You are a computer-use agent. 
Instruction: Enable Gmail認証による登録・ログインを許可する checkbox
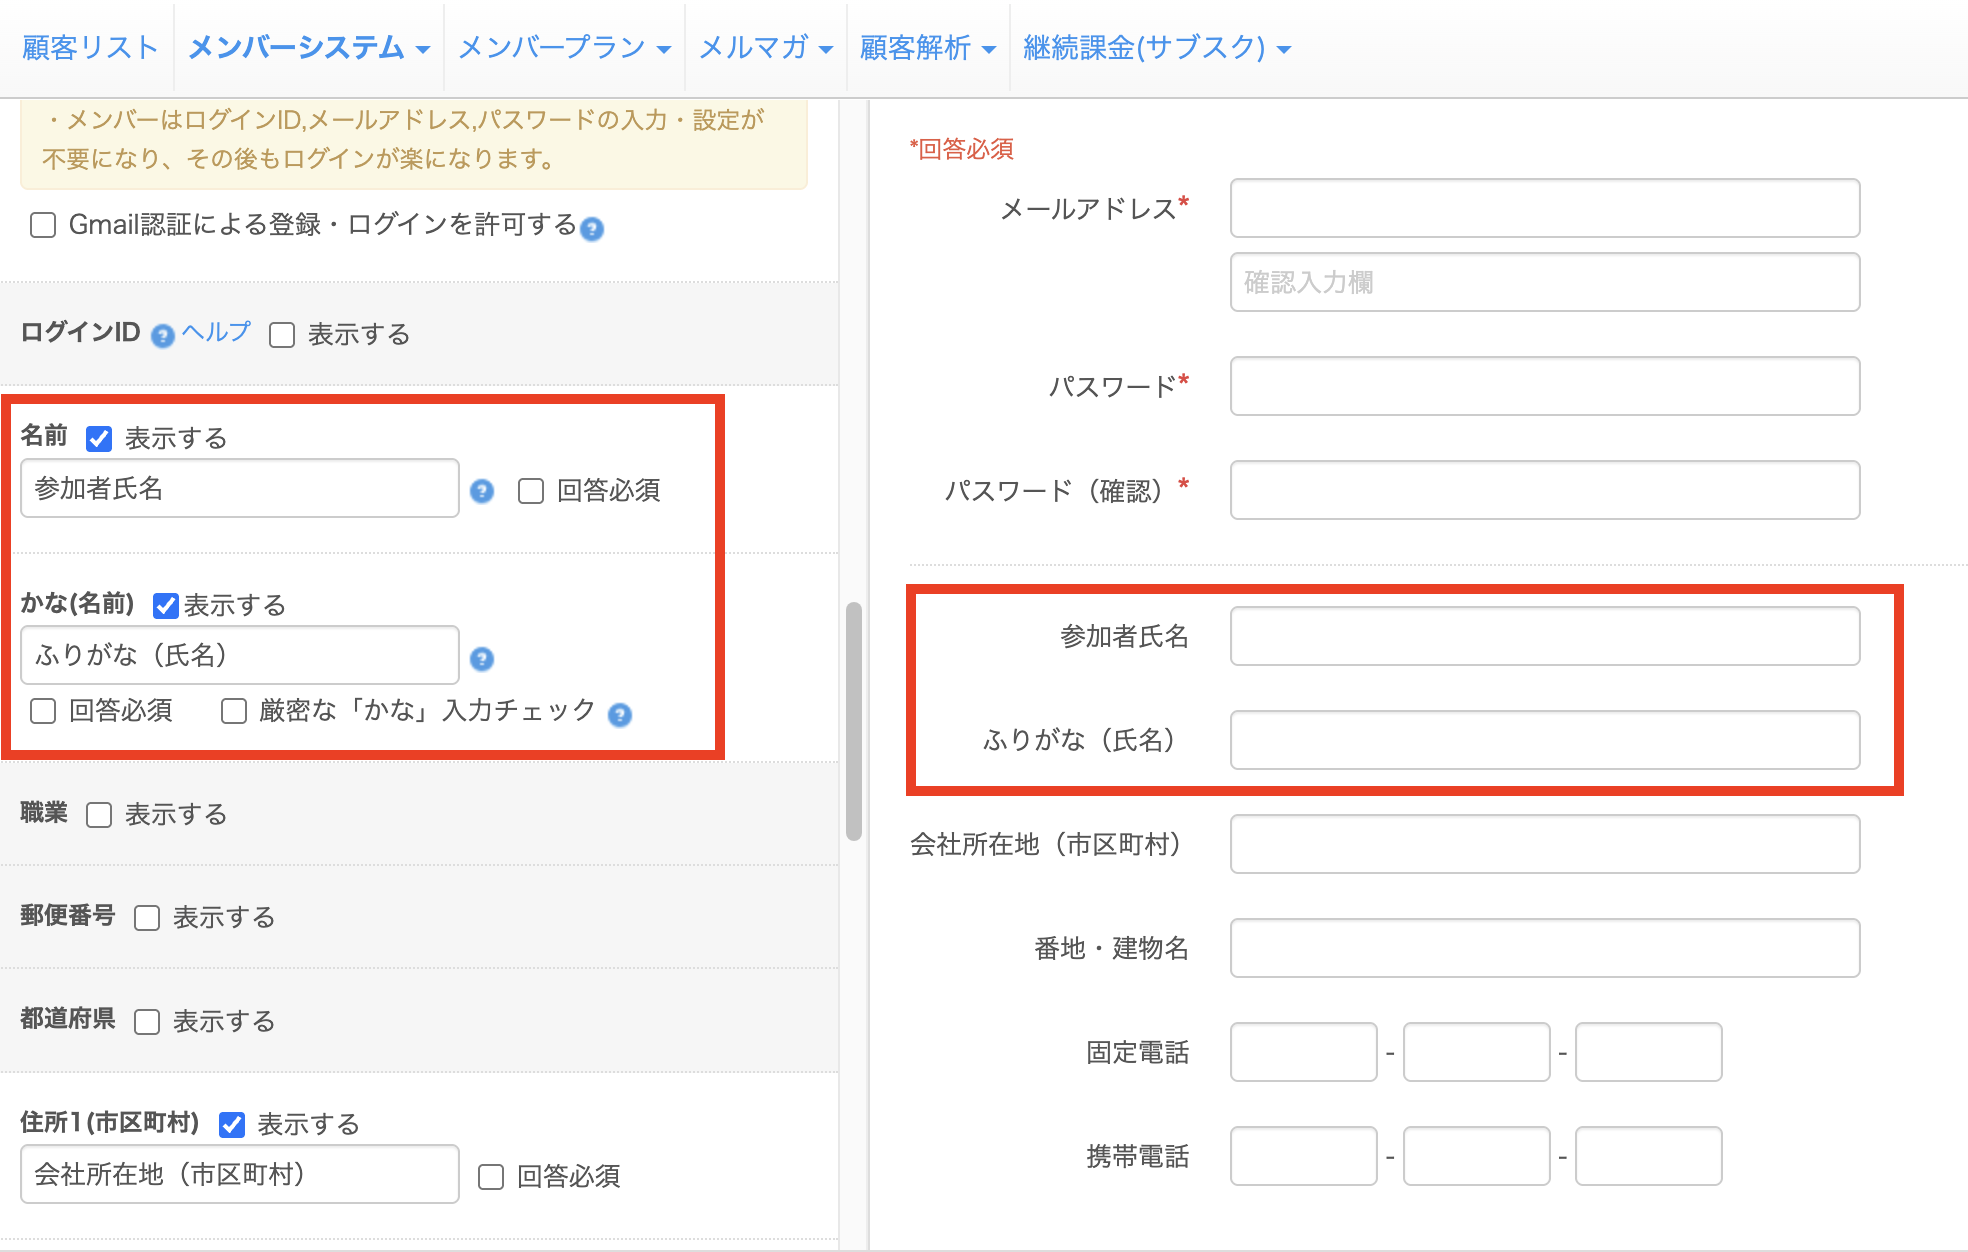click(x=42, y=226)
